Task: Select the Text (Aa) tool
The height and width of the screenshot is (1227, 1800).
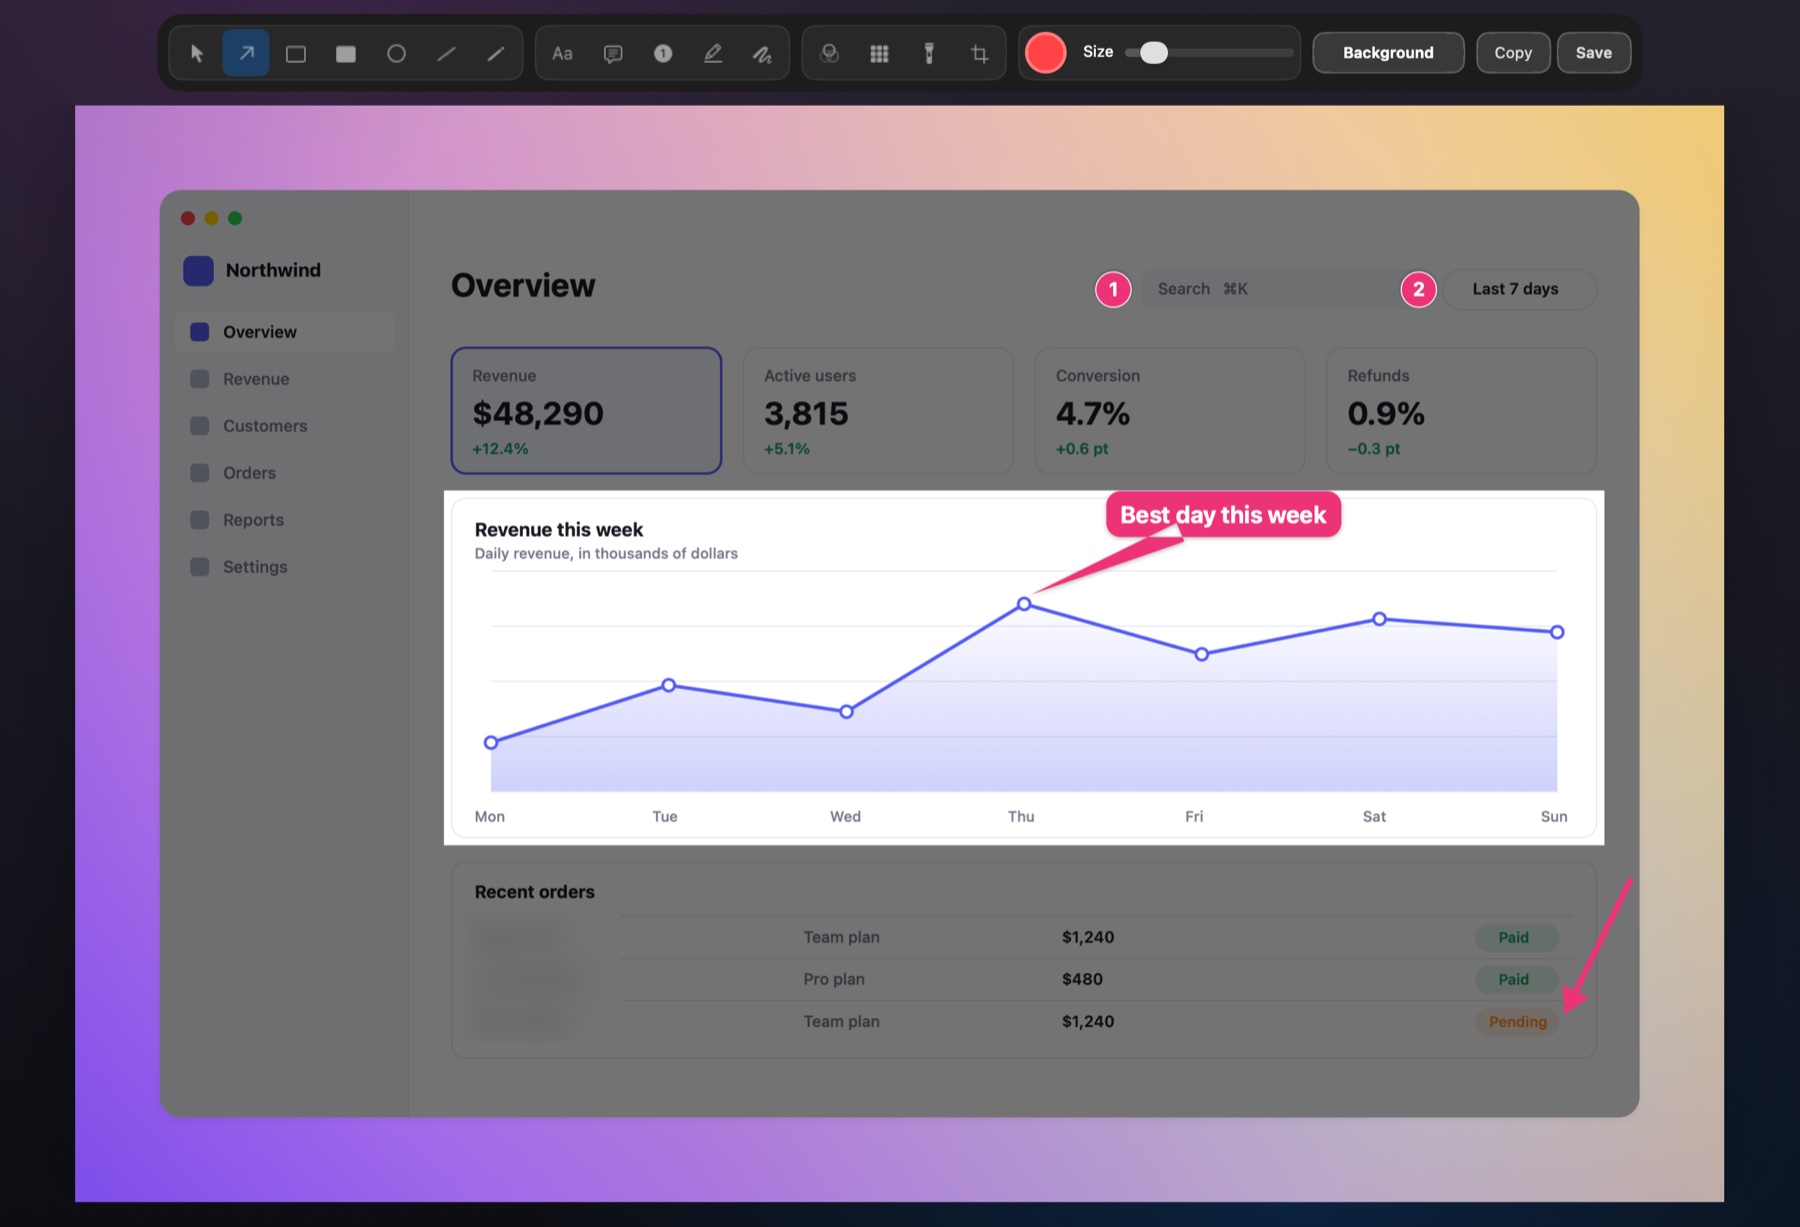Action: pos(563,53)
